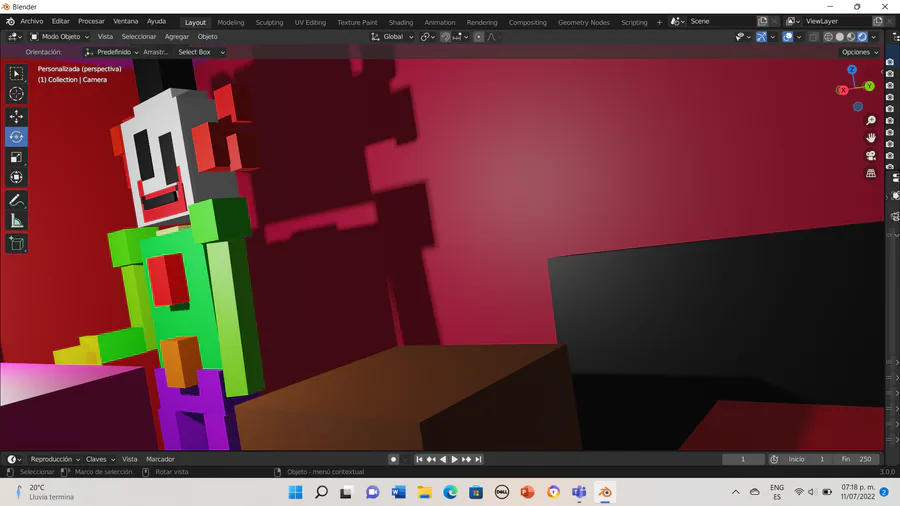Select the Annotate pencil tool

[x=16, y=200]
